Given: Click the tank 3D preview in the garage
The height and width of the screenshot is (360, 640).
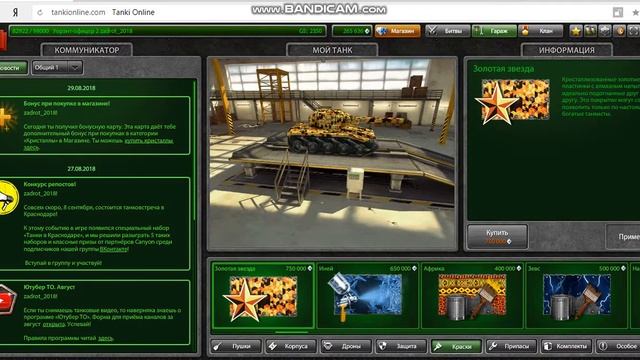Looking at the screenshot, I should click(332, 154).
